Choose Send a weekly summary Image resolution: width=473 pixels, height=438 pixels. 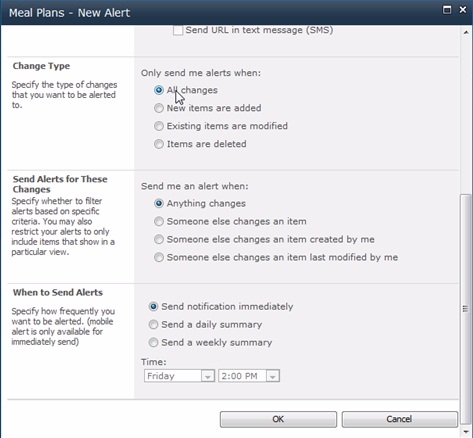coord(153,342)
